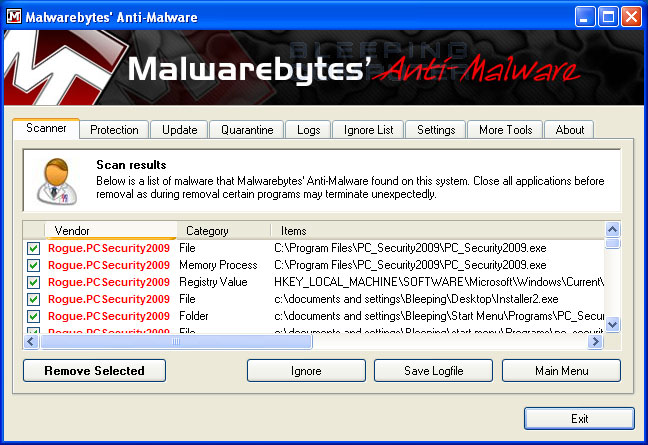This screenshot has width=648, height=445.
Task: Toggle the Registry Value row checkbox
Action: [33, 282]
